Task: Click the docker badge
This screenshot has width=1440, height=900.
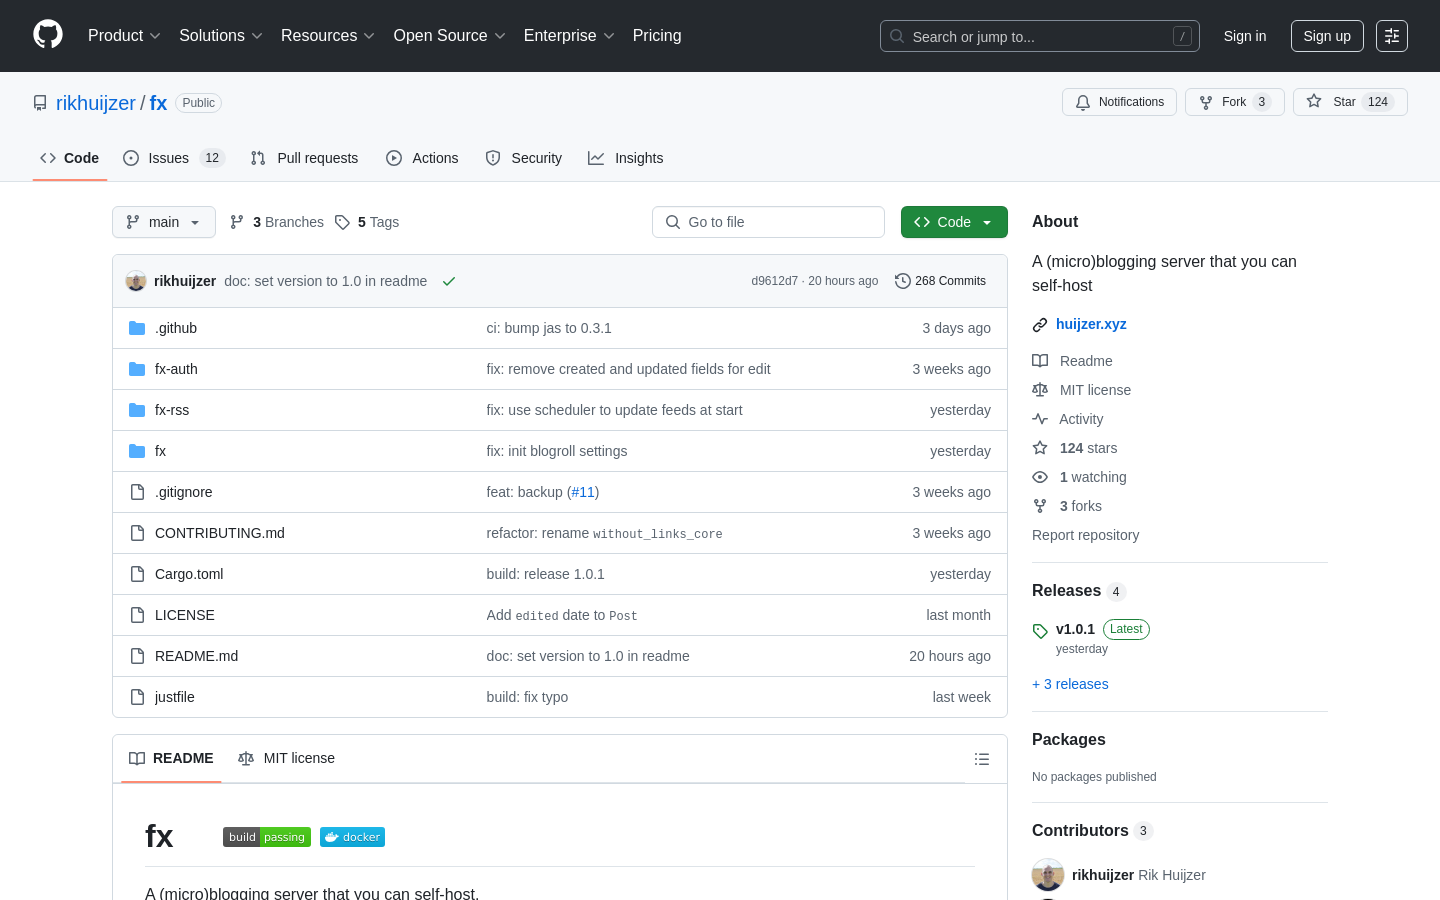Action: [x=352, y=837]
